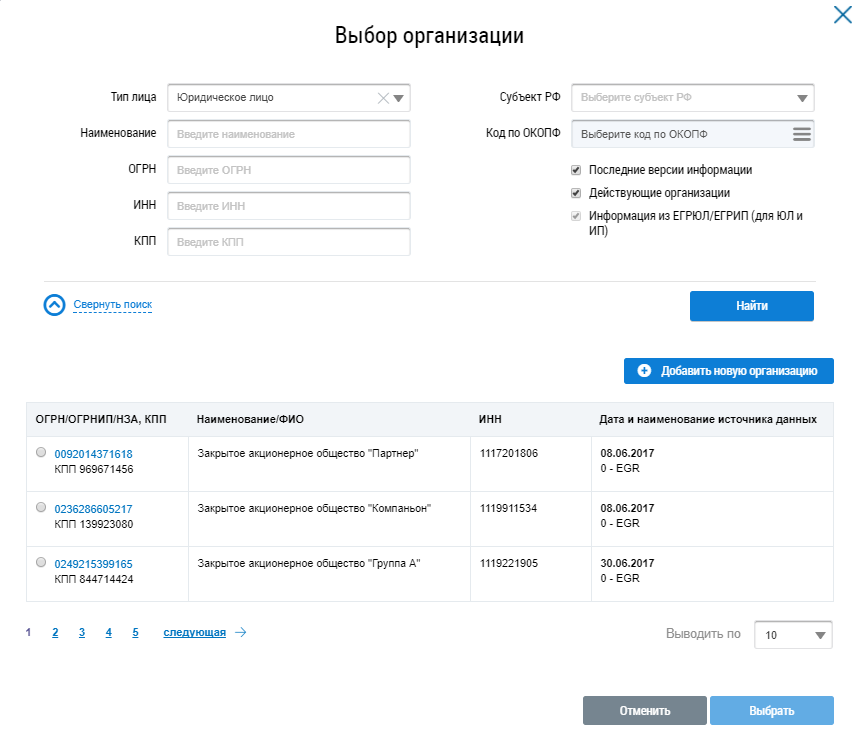Choose radio button for "Группа А" row
This screenshot has height=756, width=859.
[41, 562]
